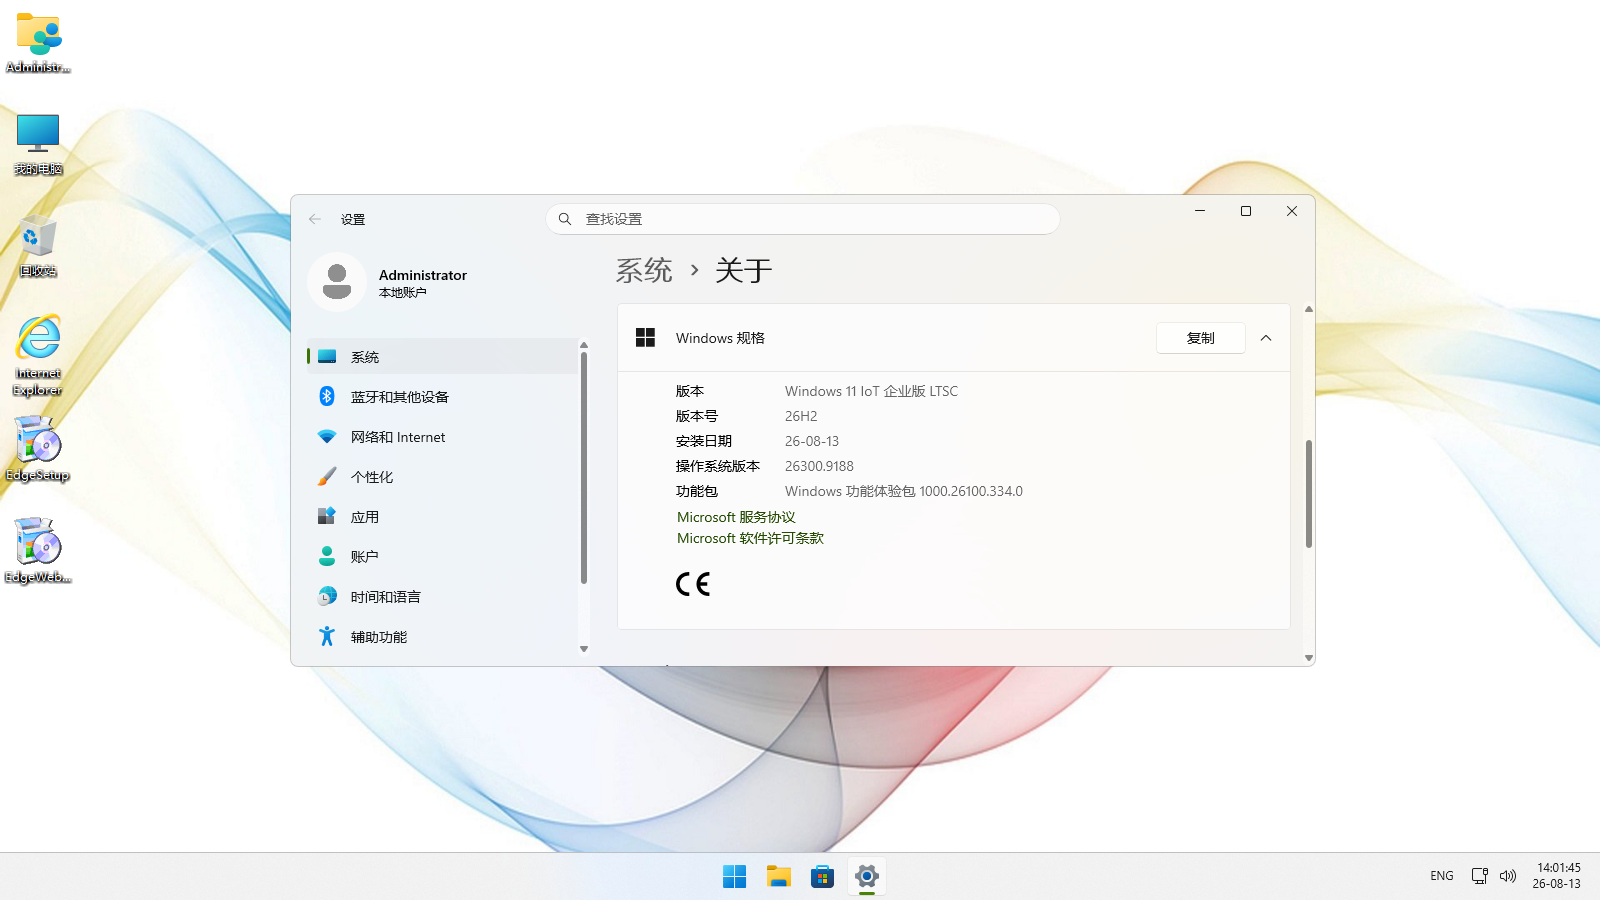The height and width of the screenshot is (900, 1600).
Task: Click the 时间和语言 globe clock icon
Action: tap(327, 597)
